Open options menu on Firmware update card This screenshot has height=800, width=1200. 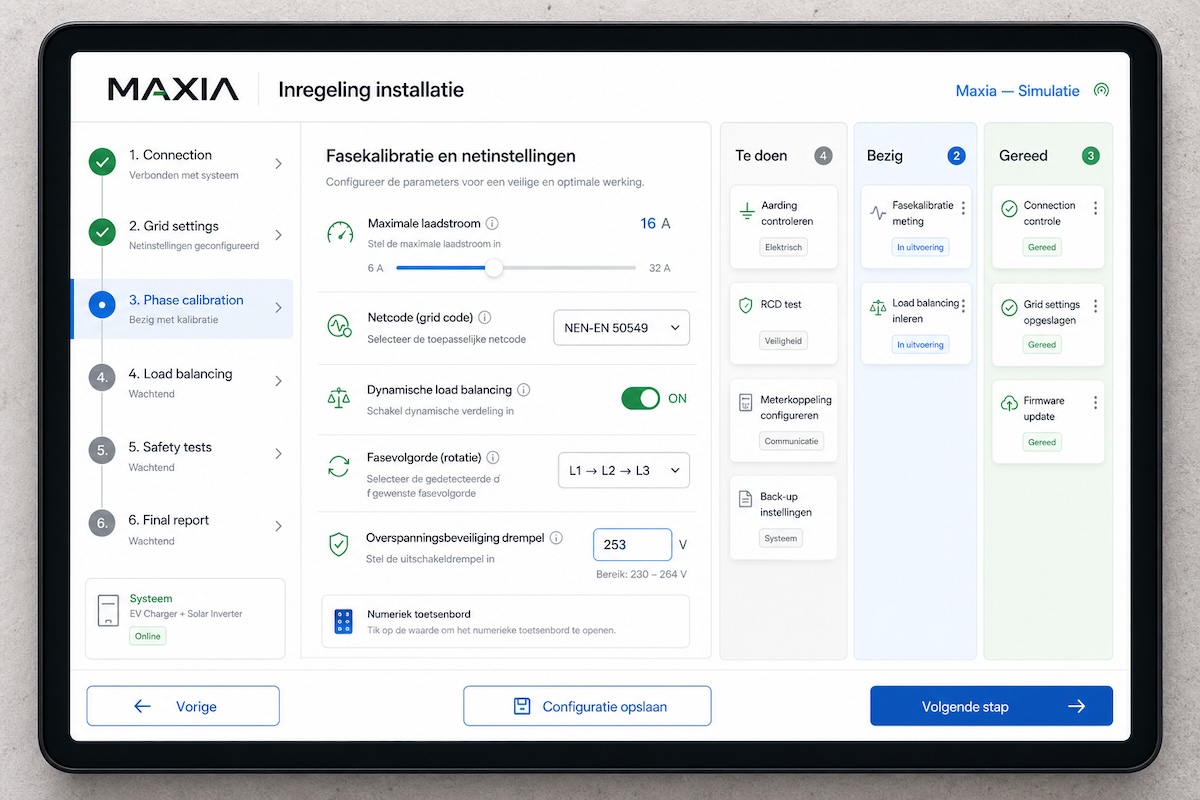coord(1095,403)
